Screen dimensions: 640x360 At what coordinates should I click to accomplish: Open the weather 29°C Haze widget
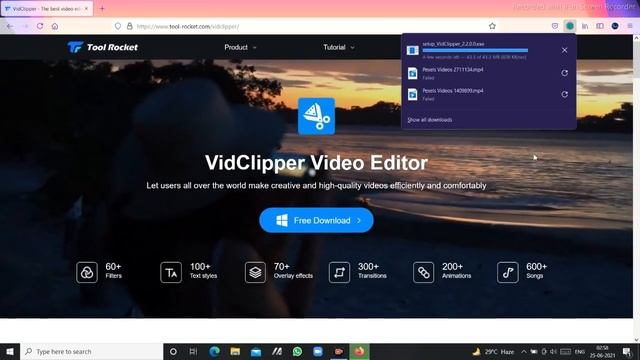pyautogui.click(x=493, y=351)
